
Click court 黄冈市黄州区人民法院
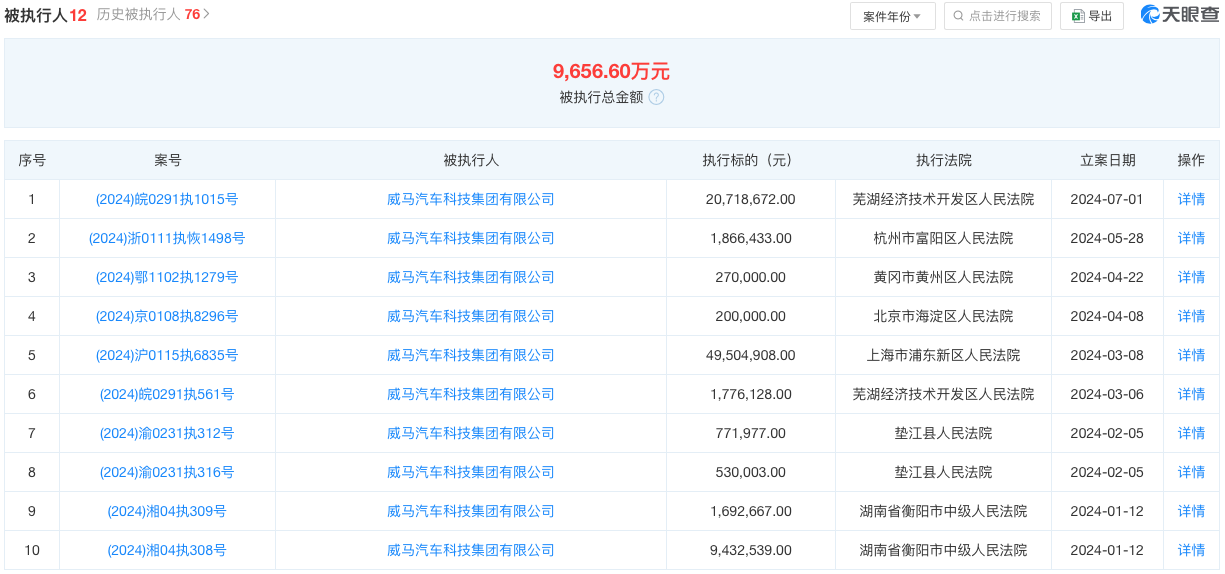(943, 277)
